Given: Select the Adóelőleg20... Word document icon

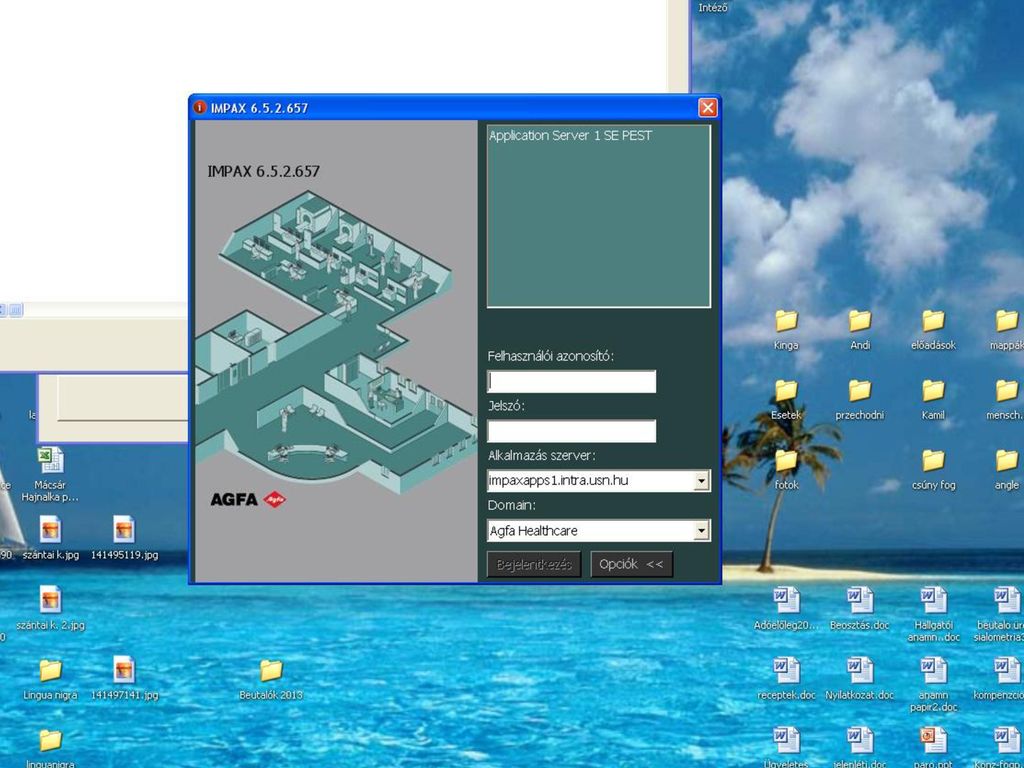Looking at the screenshot, I should point(786,600).
